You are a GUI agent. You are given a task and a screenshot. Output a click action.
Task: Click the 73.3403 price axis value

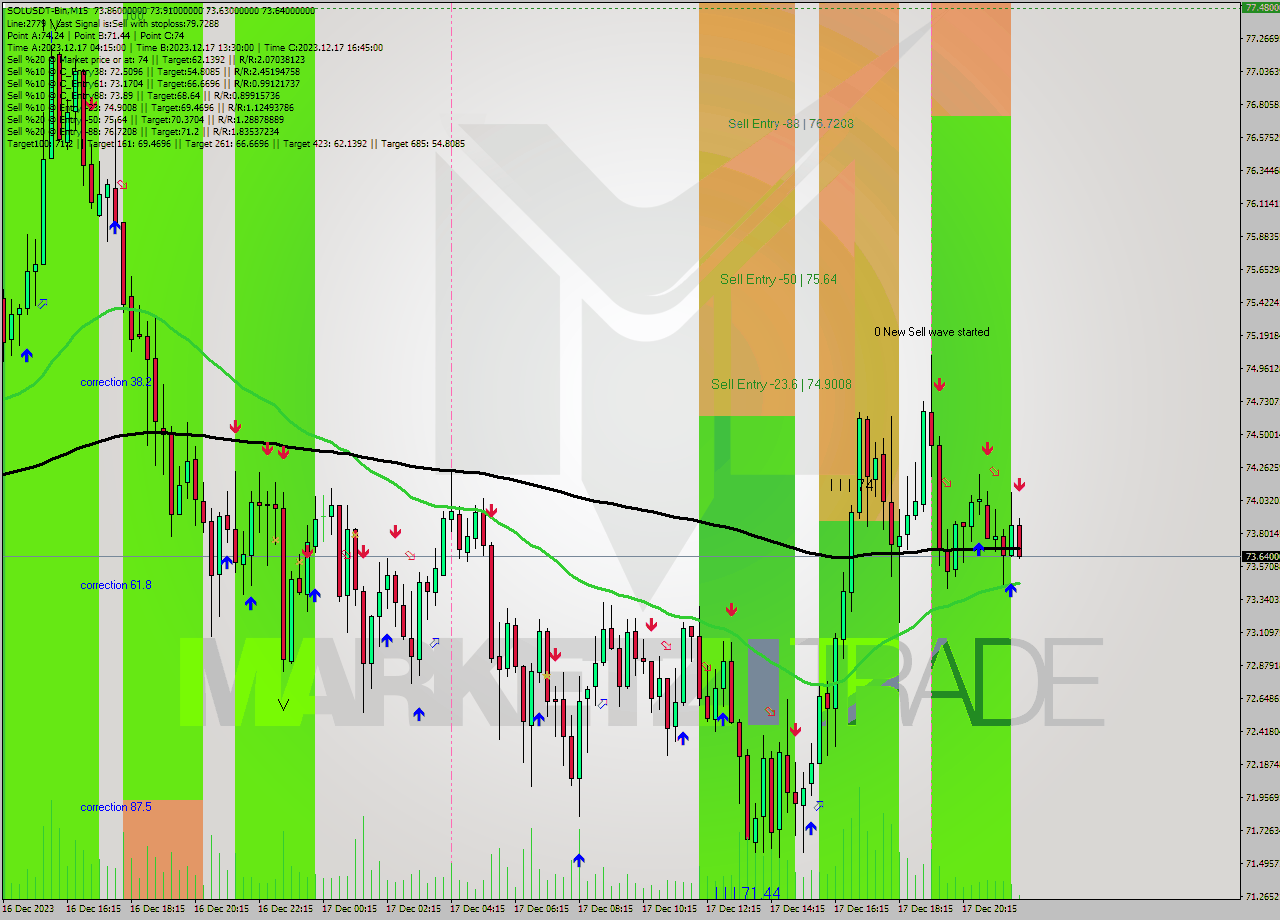(1262, 599)
